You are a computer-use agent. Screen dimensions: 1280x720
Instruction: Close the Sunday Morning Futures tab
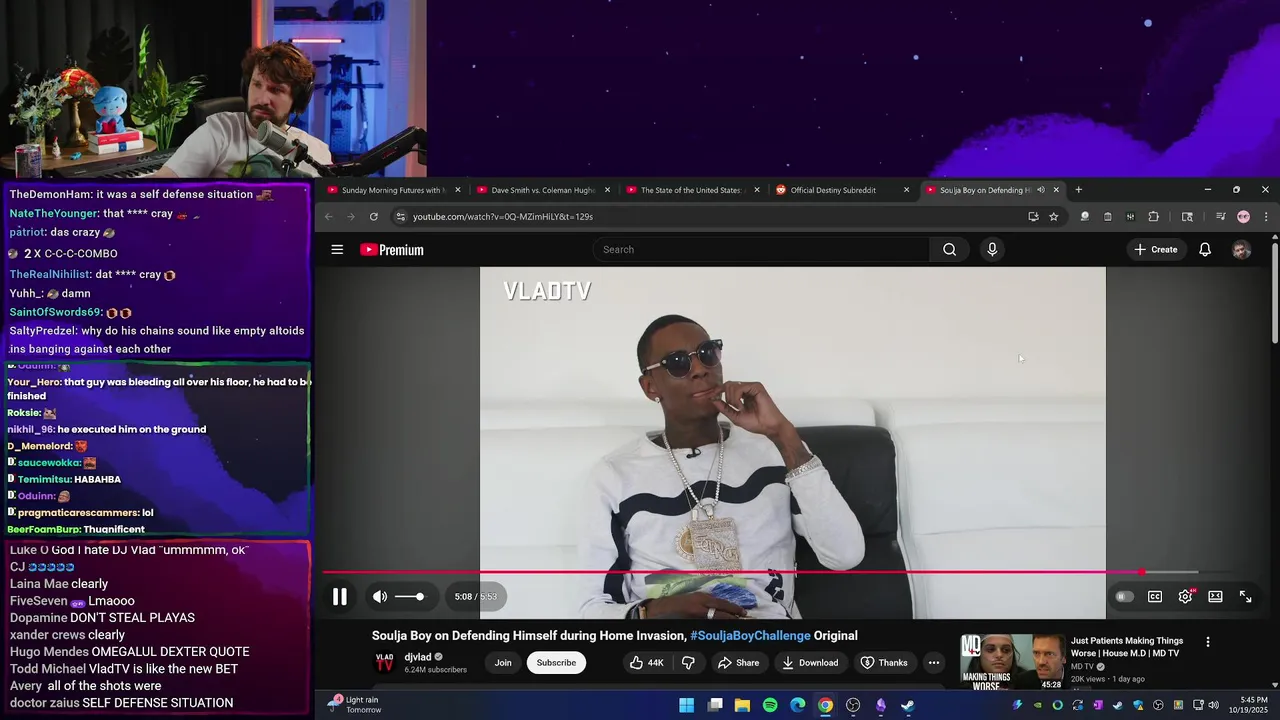click(458, 190)
